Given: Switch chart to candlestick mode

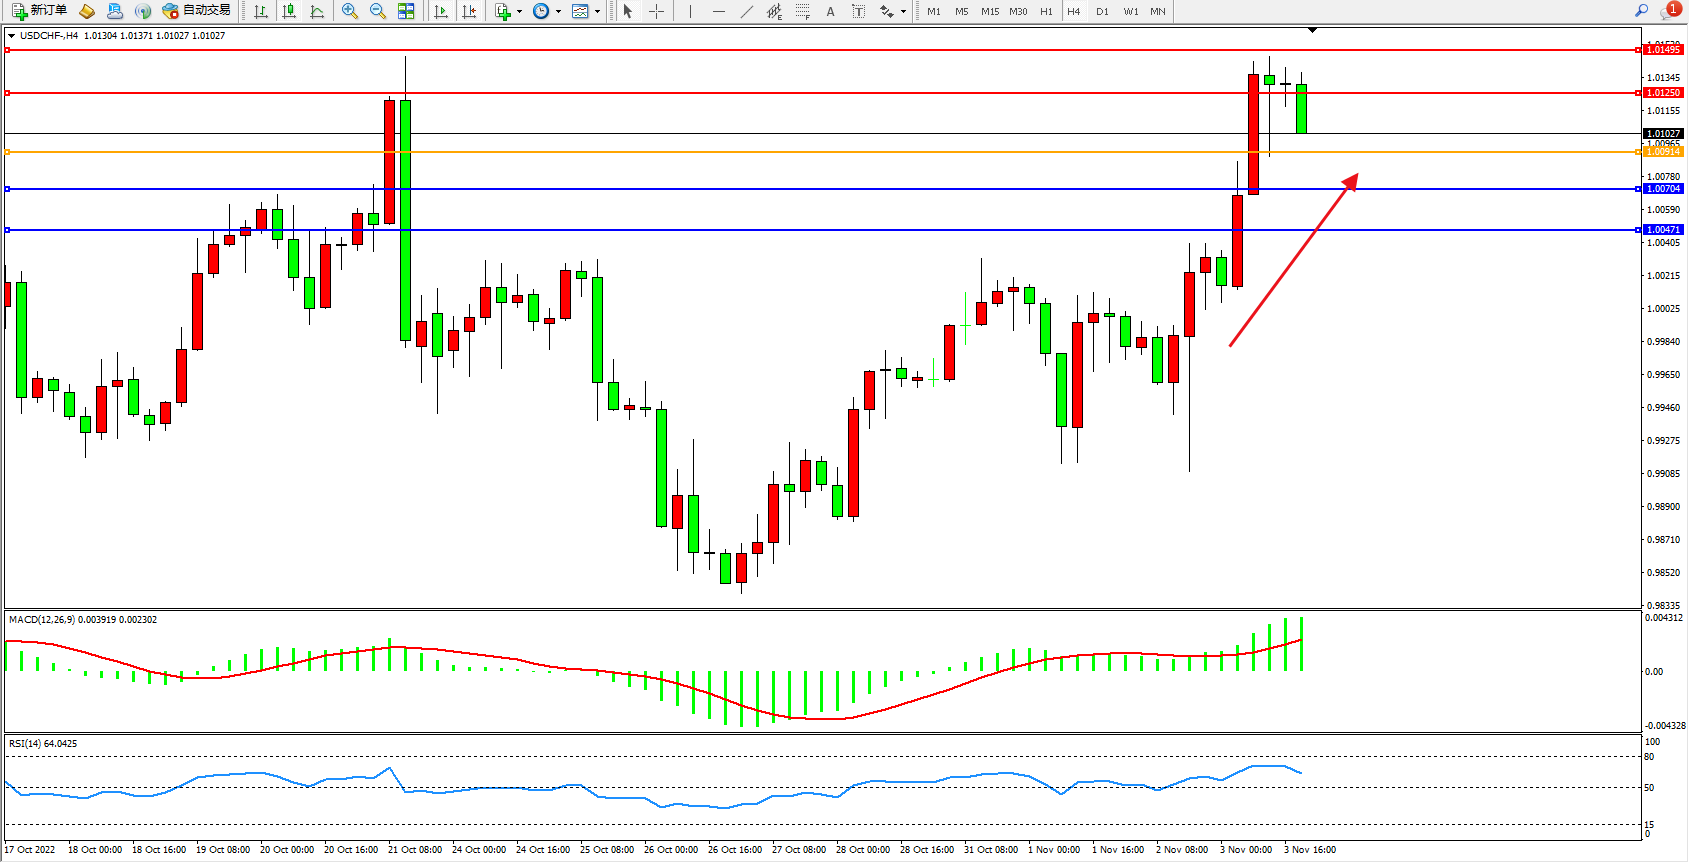Looking at the screenshot, I should 289,11.
